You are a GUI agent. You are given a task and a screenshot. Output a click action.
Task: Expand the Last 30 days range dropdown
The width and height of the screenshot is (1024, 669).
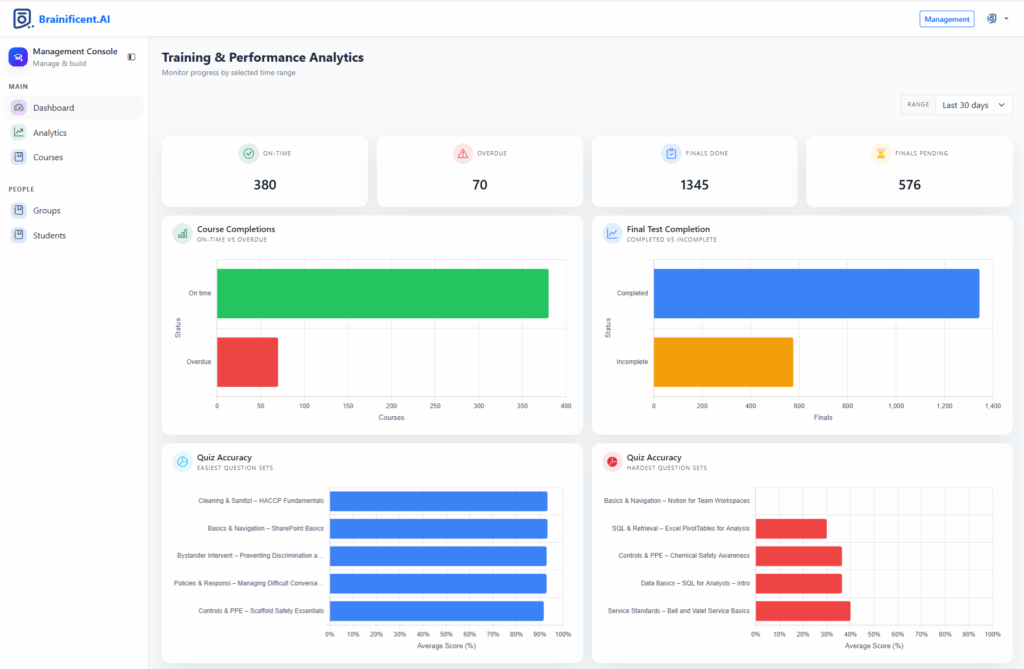[973, 105]
